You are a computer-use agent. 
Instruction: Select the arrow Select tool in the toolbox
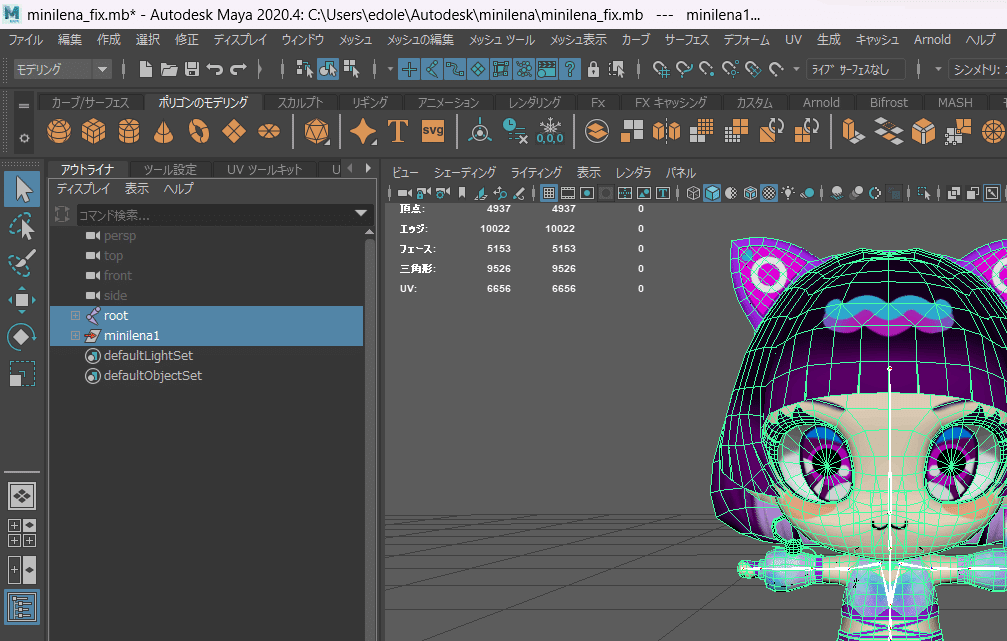click(x=22, y=189)
